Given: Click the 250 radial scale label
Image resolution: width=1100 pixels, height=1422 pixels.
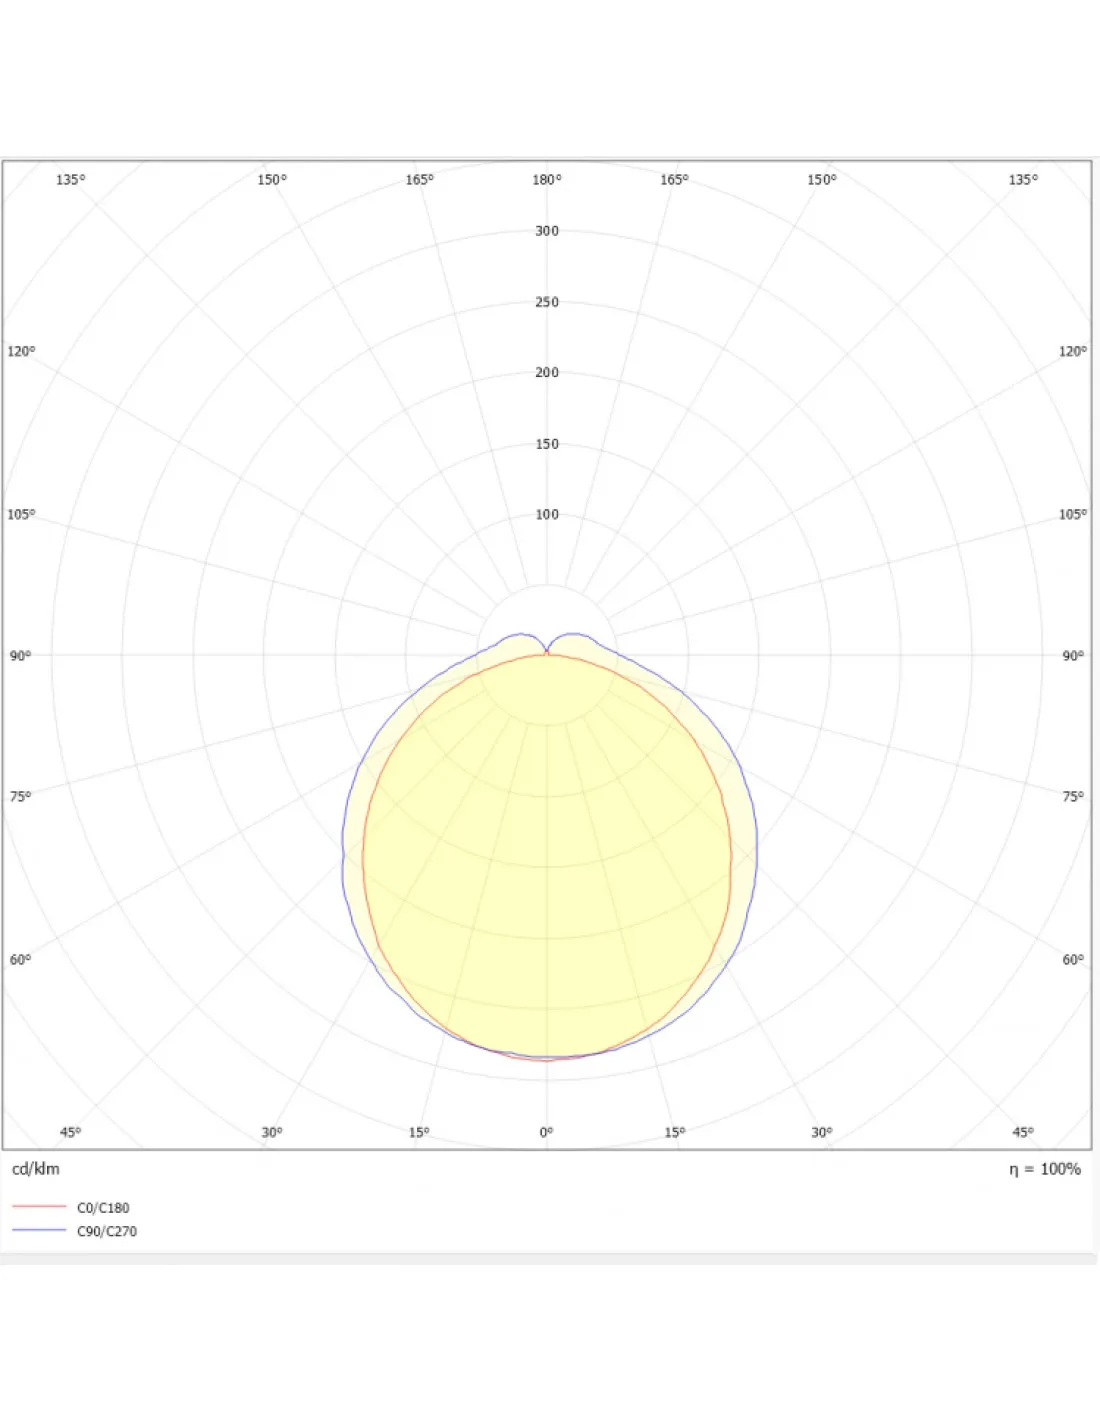Looking at the screenshot, I should pos(547,302).
